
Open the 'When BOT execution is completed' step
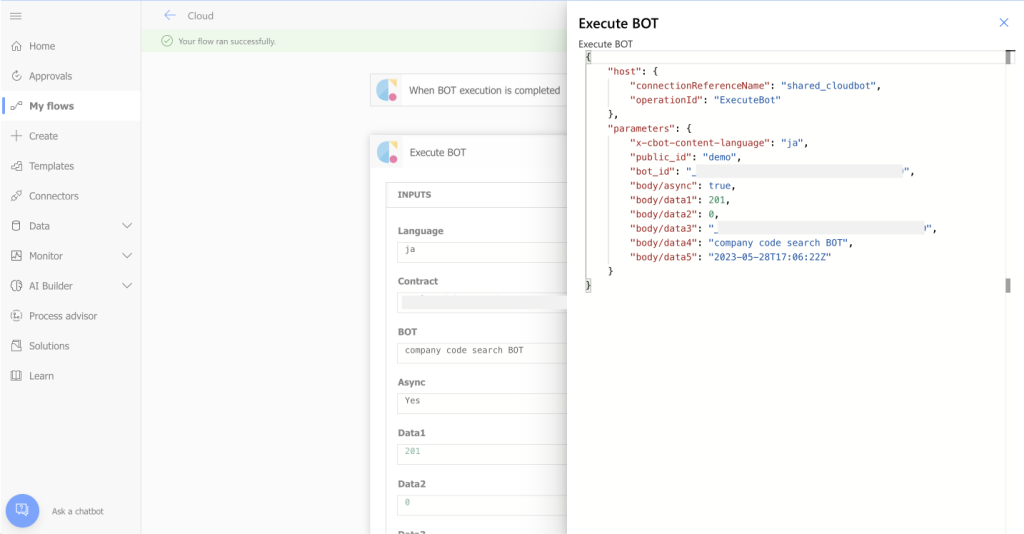tap(468, 90)
